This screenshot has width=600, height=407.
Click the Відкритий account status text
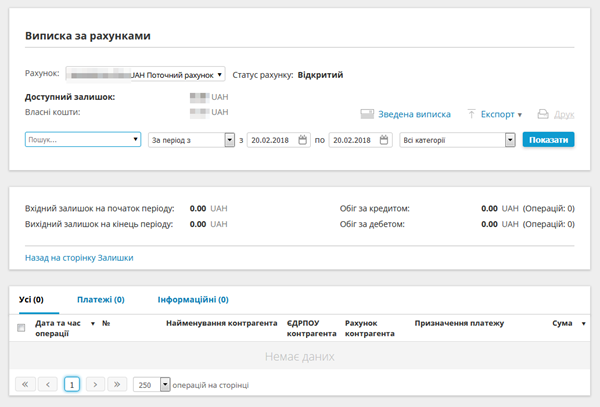pyautogui.click(x=320, y=75)
